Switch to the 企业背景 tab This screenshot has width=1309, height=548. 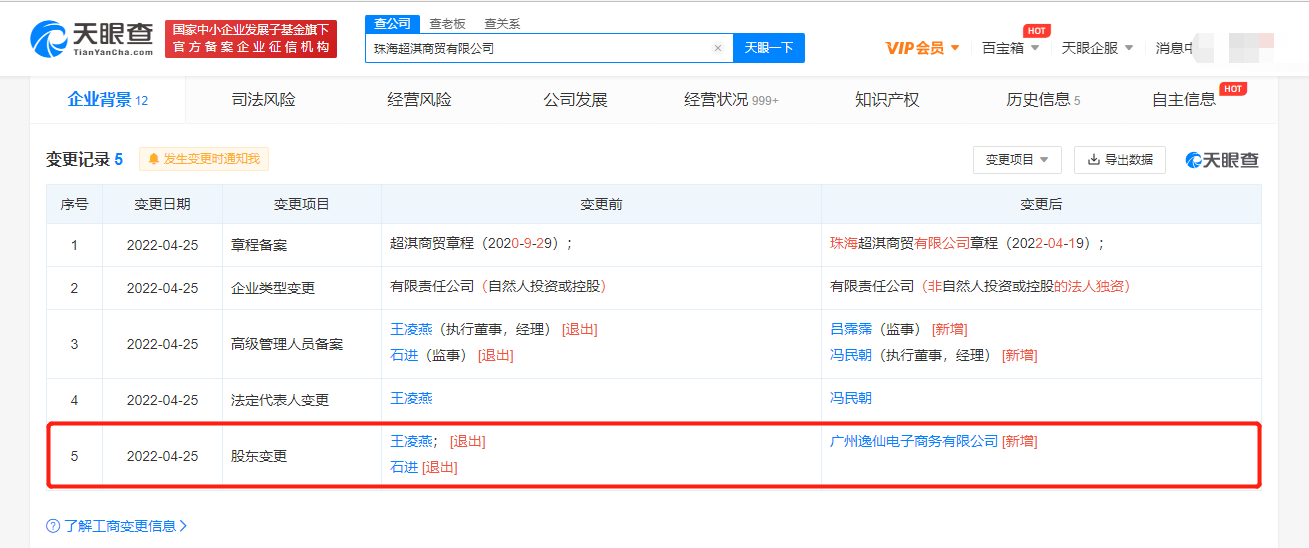point(107,100)
